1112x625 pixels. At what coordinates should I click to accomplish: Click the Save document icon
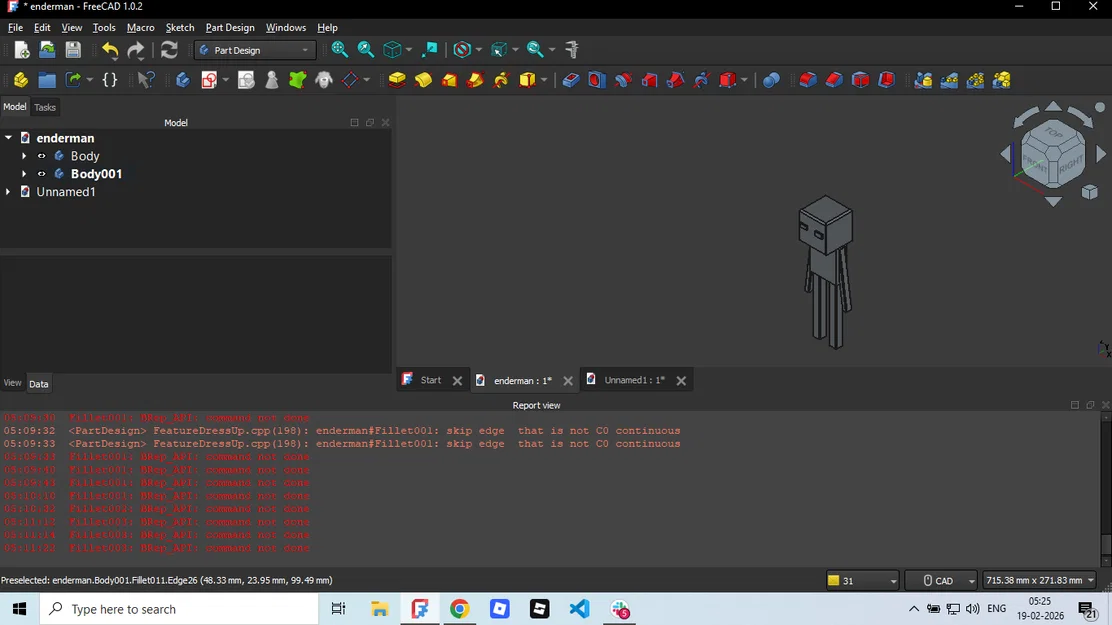[73, 50]
